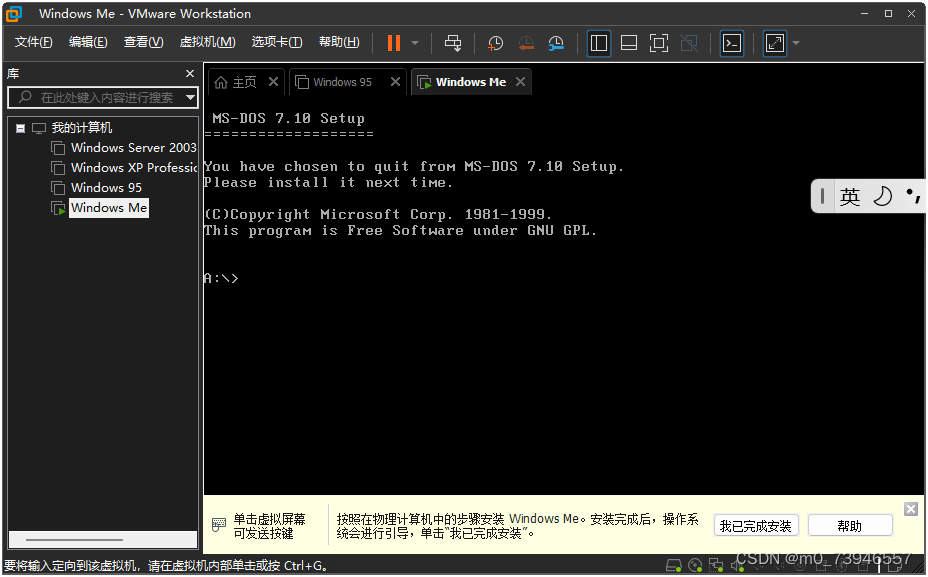Open the 虚拟机(M) menu
The height and width of the screenshot is (577, 928).
click(x=208, y=42)
